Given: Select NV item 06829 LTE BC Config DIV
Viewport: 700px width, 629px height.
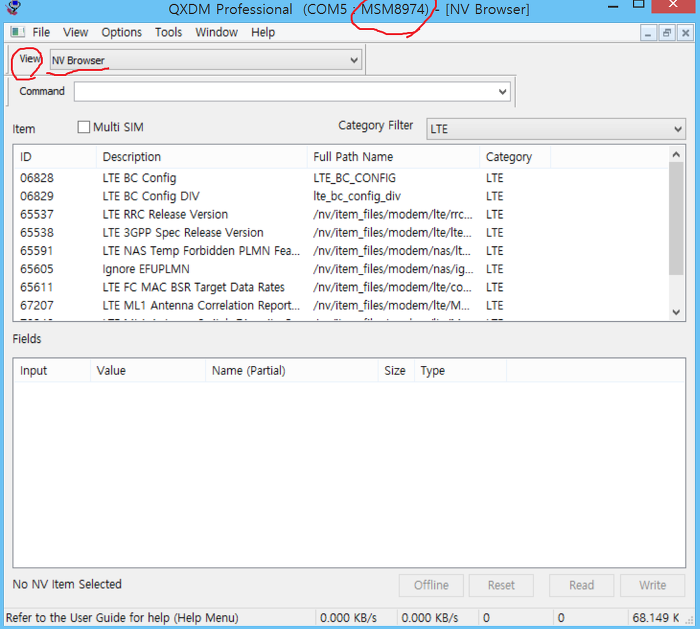Looking at the screenshot, I should coord(341,196).
